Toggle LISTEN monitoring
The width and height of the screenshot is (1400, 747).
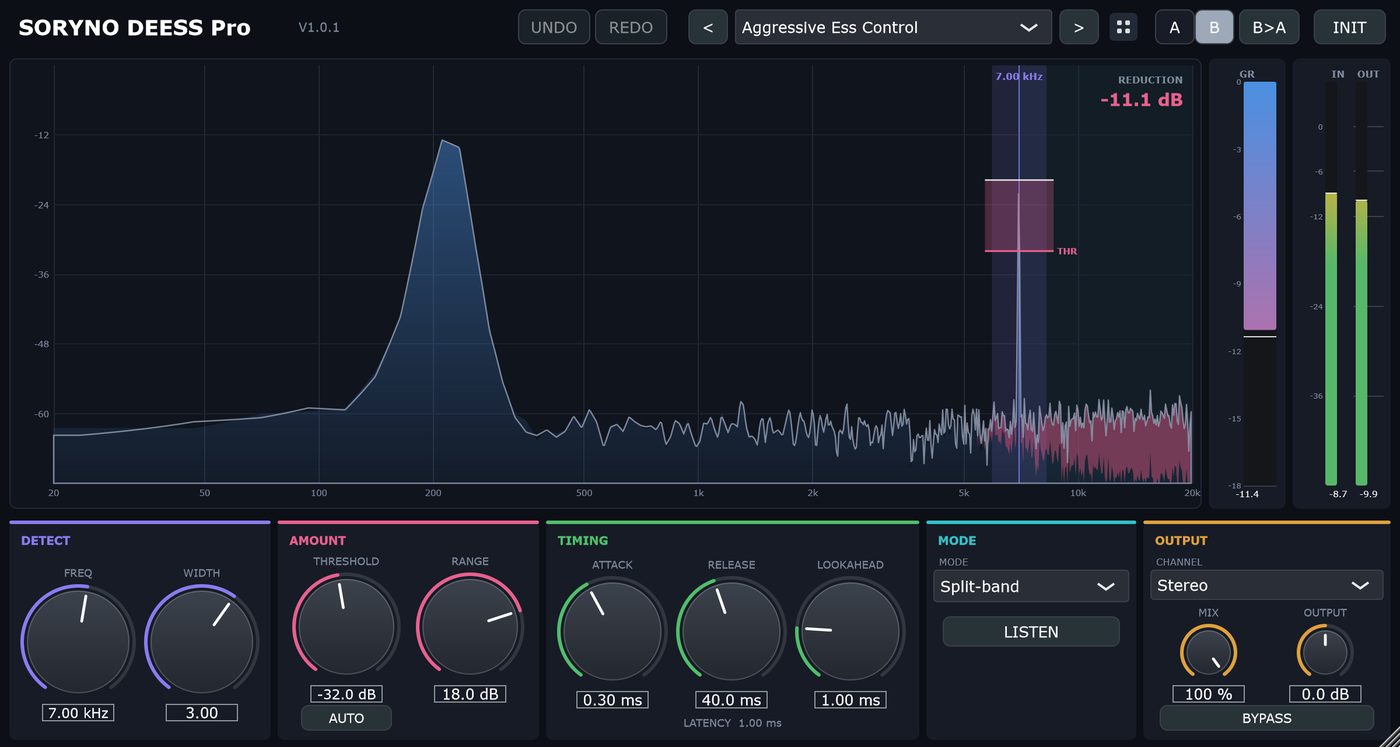click(1031, 632)
